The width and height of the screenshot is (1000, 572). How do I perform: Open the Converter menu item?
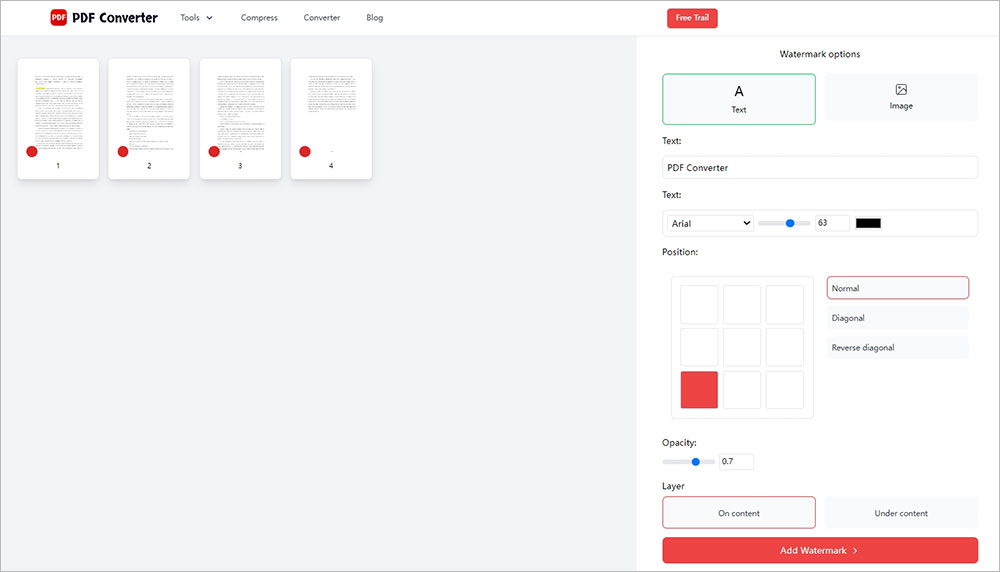click(321, 18)
